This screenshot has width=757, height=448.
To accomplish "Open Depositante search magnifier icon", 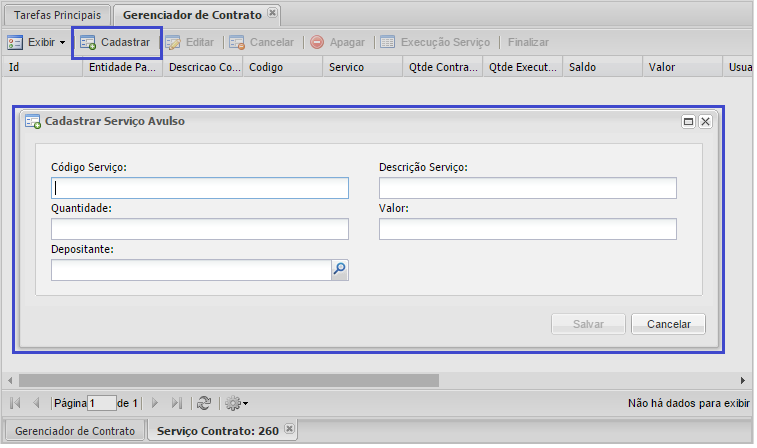I will click(x=340, y=270).
